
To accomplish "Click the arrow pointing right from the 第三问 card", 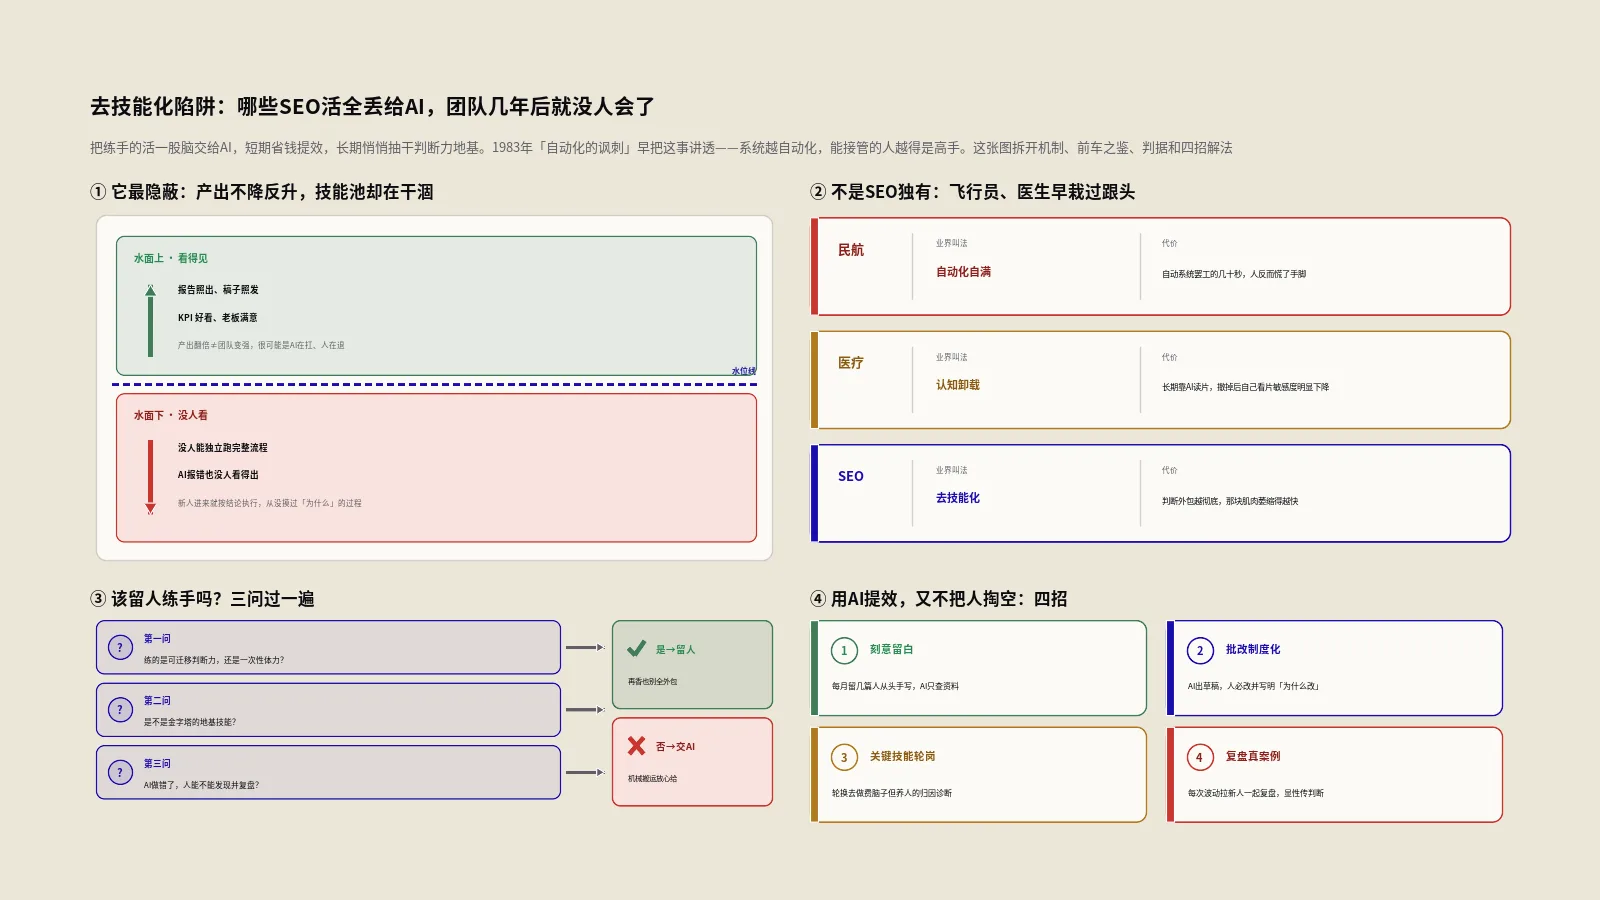I will [585, 772].
